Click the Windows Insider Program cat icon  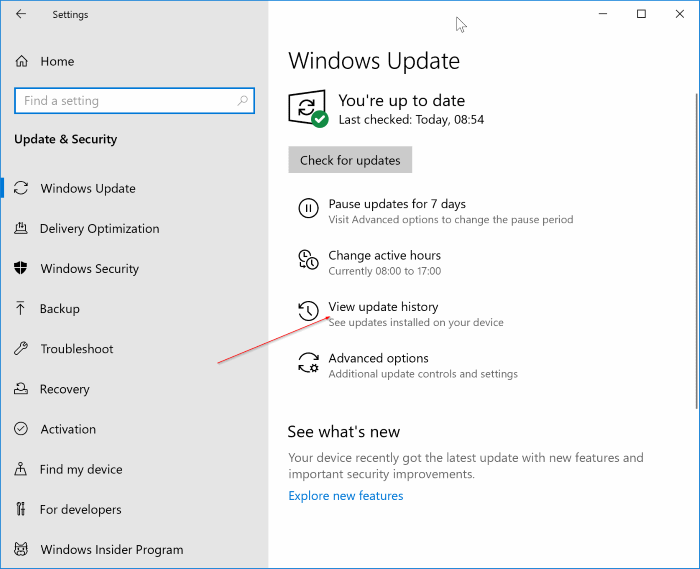tap(21, 549)
